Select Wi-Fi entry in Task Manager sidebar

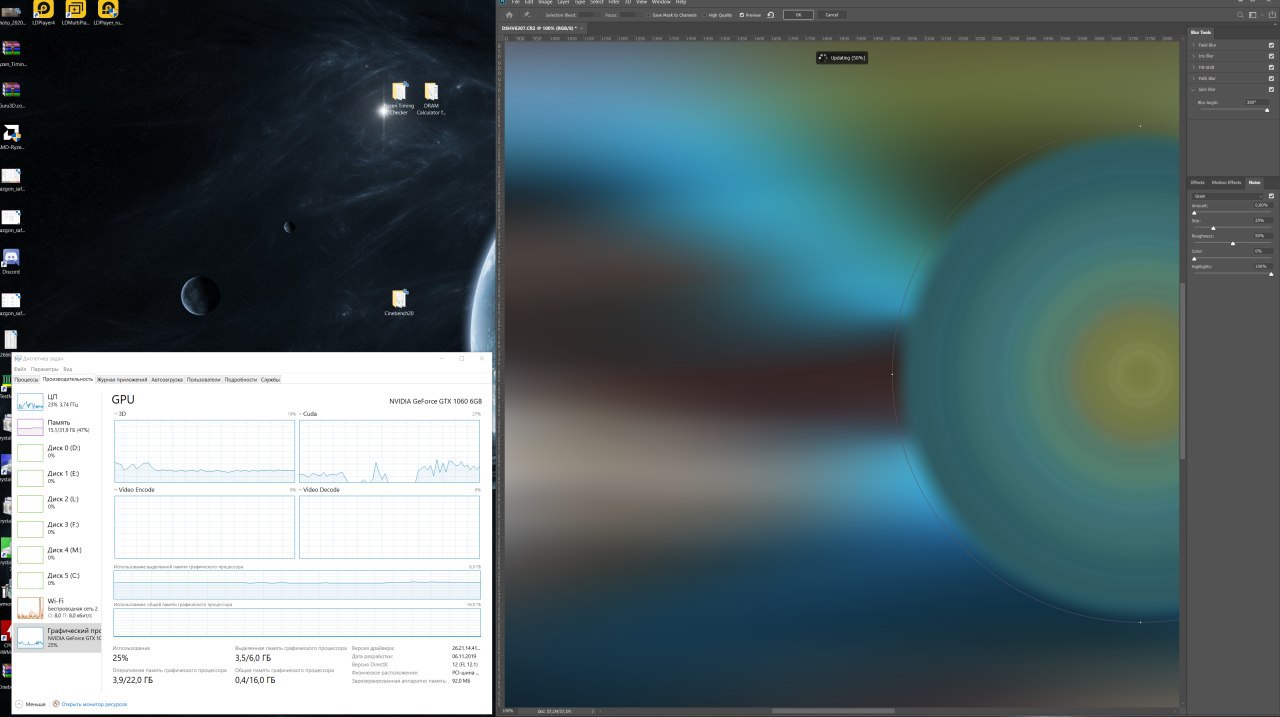click(x=57, y=608)
